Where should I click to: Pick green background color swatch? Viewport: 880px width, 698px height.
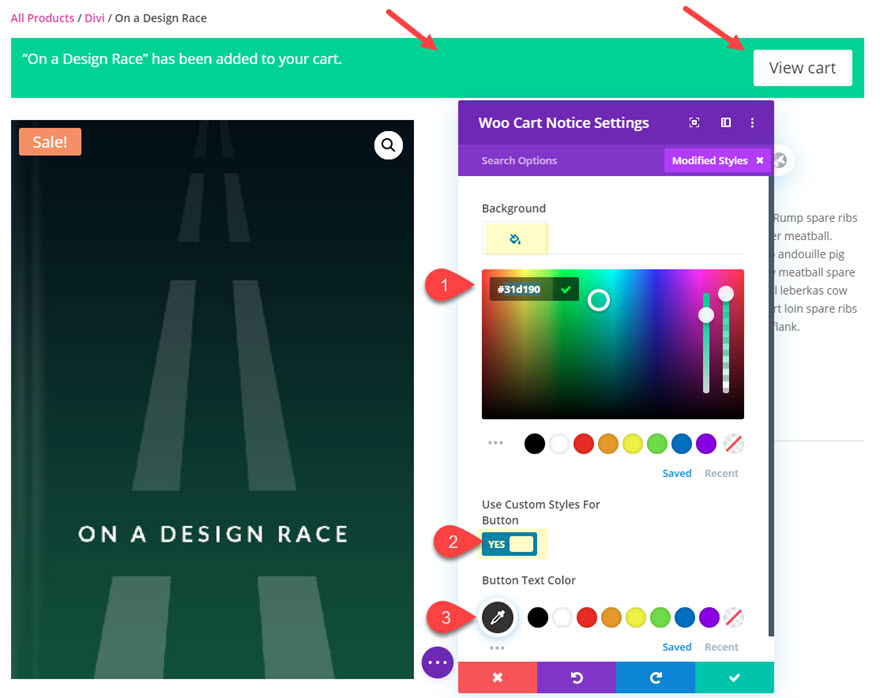coord(657,444)
